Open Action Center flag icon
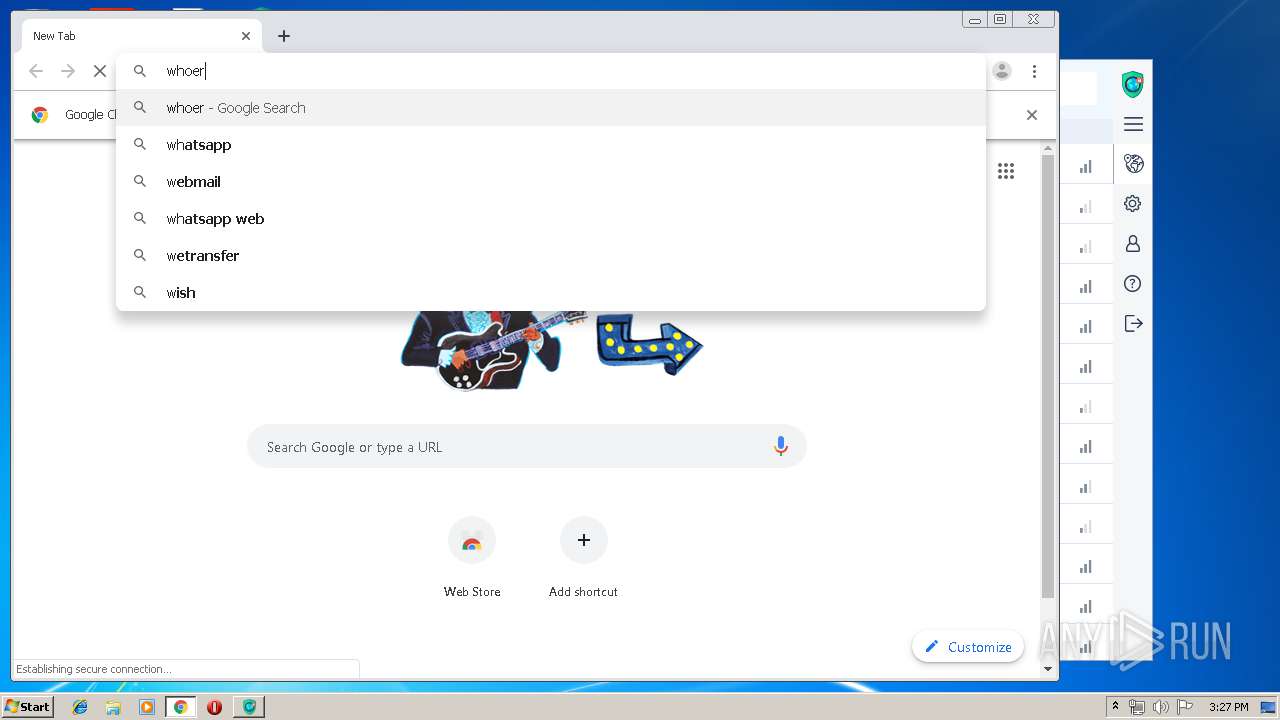This screenshot has height=720, width=1280. tap(1184, 707)
